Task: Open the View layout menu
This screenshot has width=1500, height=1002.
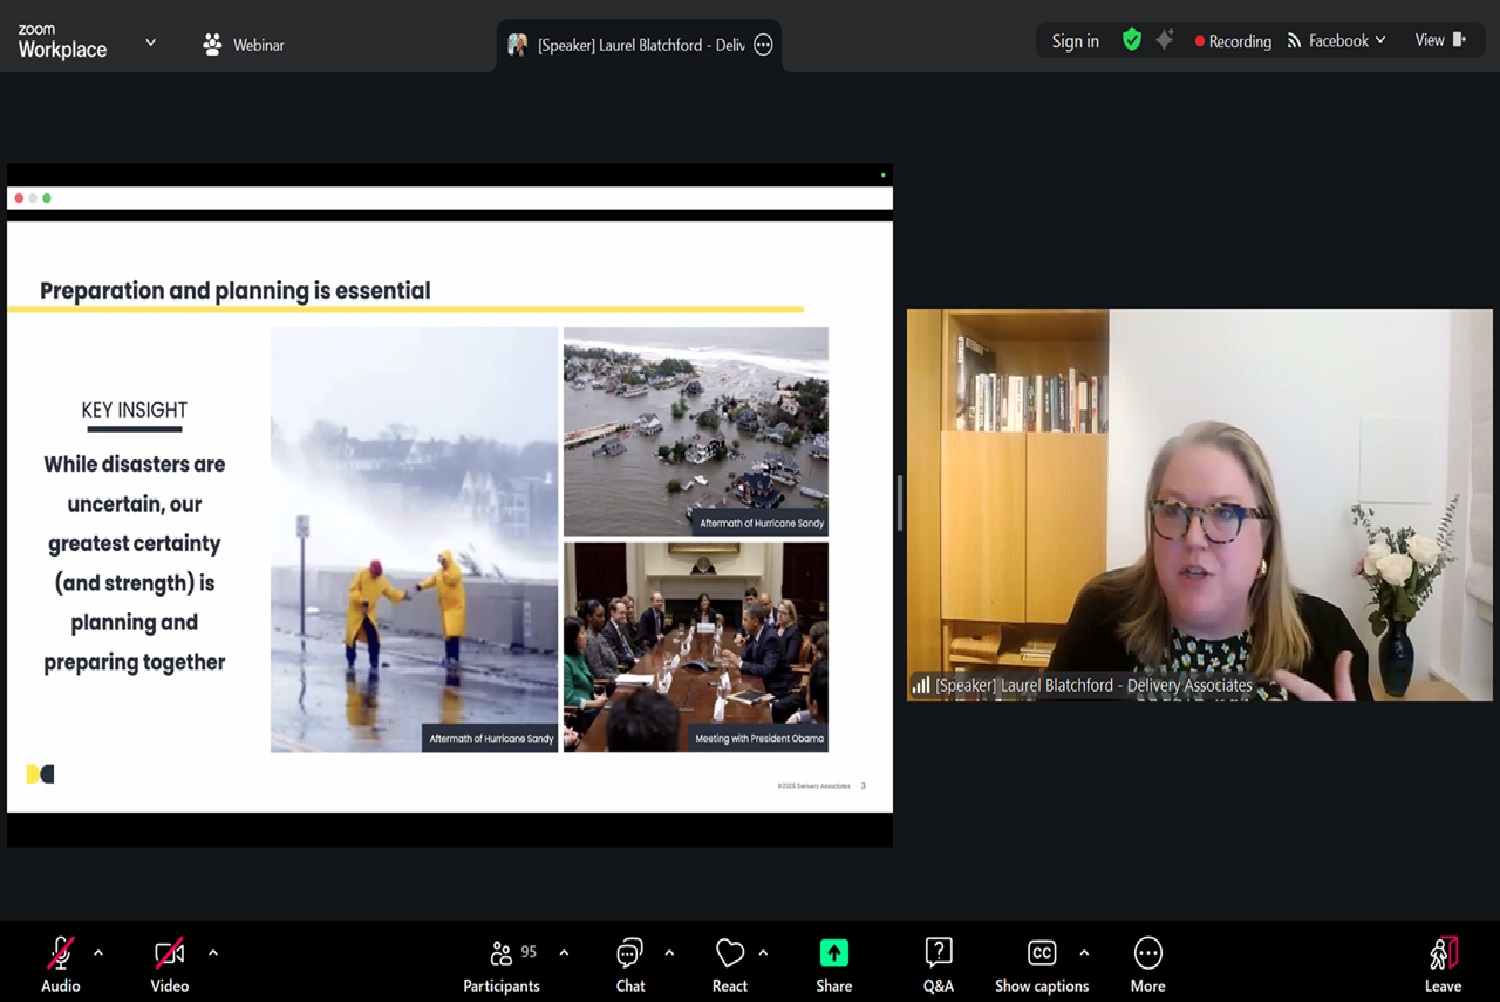Action: [1440, 40]
